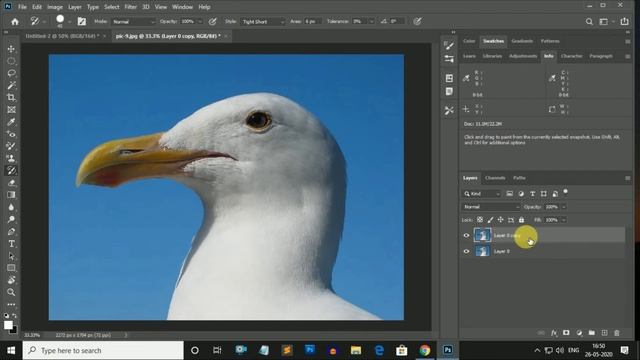640x360 pixels.
Task: Open the Select menu
Action: pyautogui.click(x=111, y=7)
